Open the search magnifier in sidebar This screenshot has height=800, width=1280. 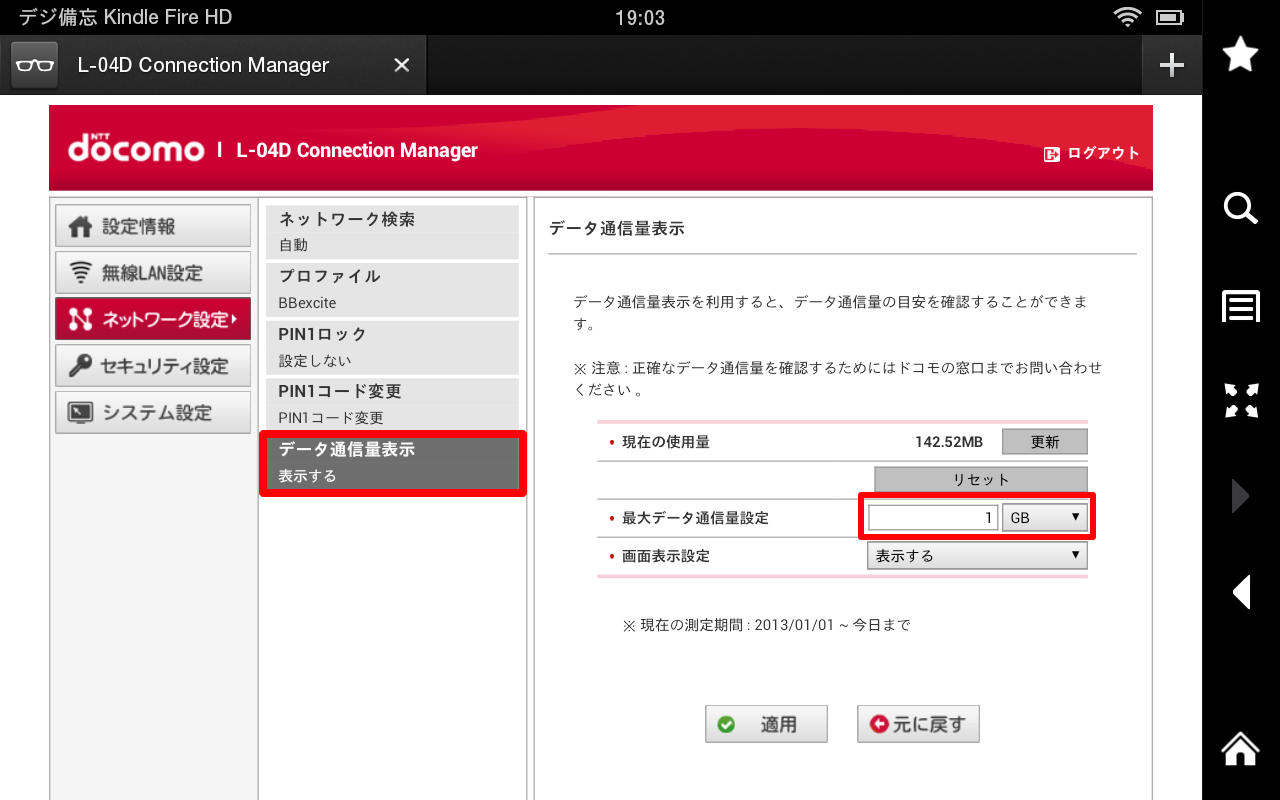pos(1241,208)
